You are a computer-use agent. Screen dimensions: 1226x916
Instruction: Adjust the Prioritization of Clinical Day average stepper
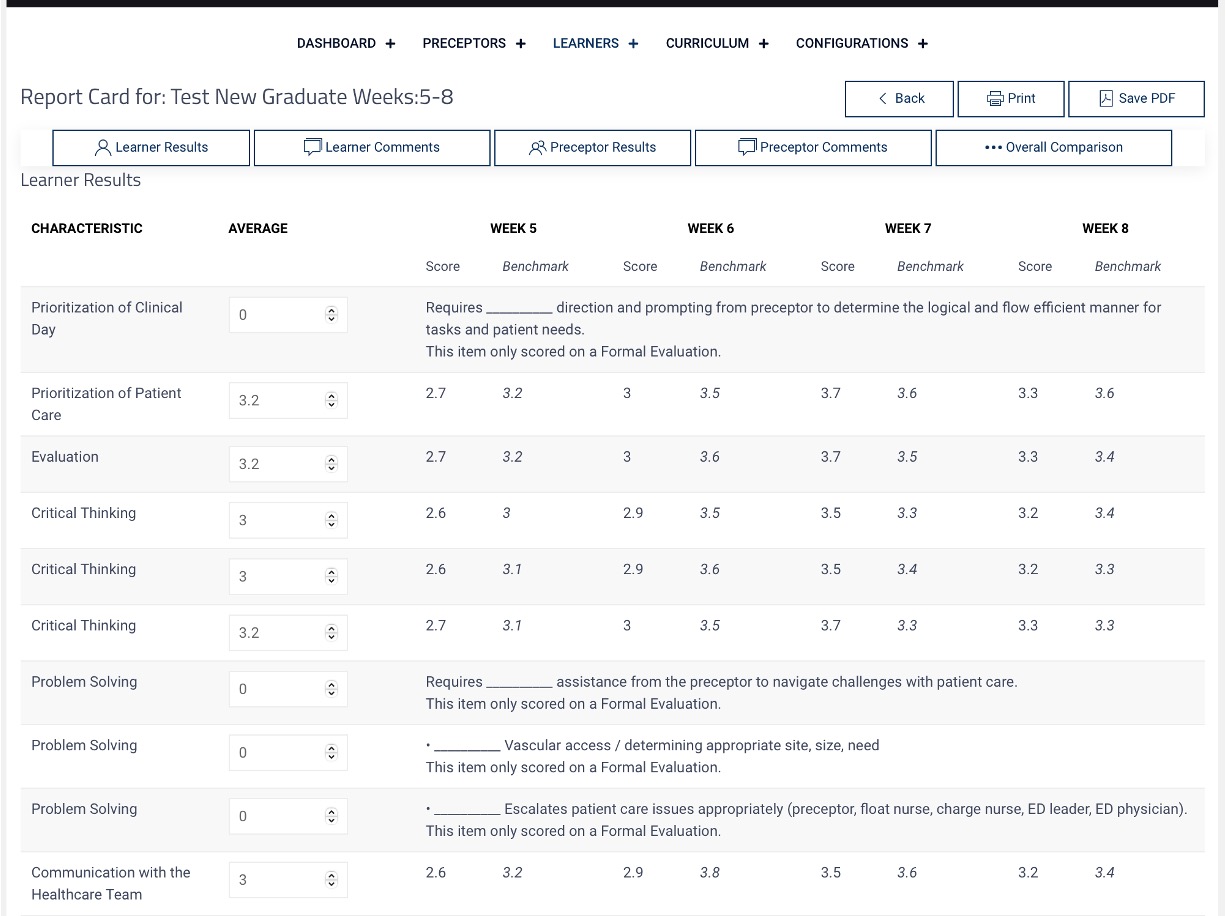pyautogui.click(x=332, y=315)
